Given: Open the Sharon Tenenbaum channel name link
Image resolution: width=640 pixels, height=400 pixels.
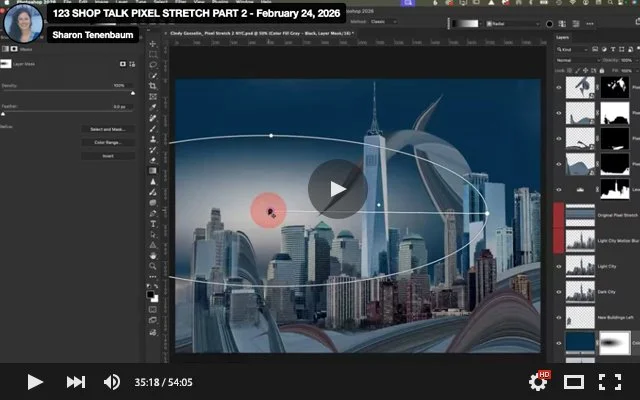Looking at the screenshot, I should point(93,35).
